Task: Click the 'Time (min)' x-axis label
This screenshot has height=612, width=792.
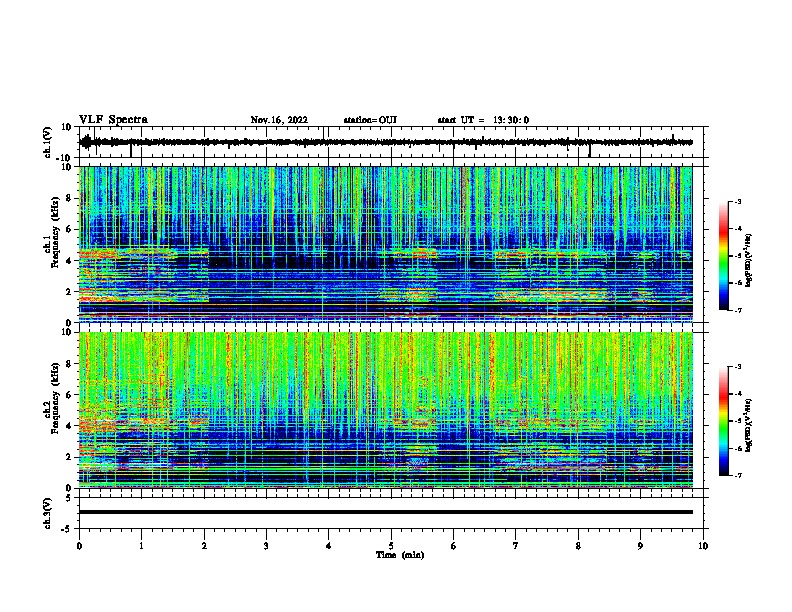Action: point(400,555)
